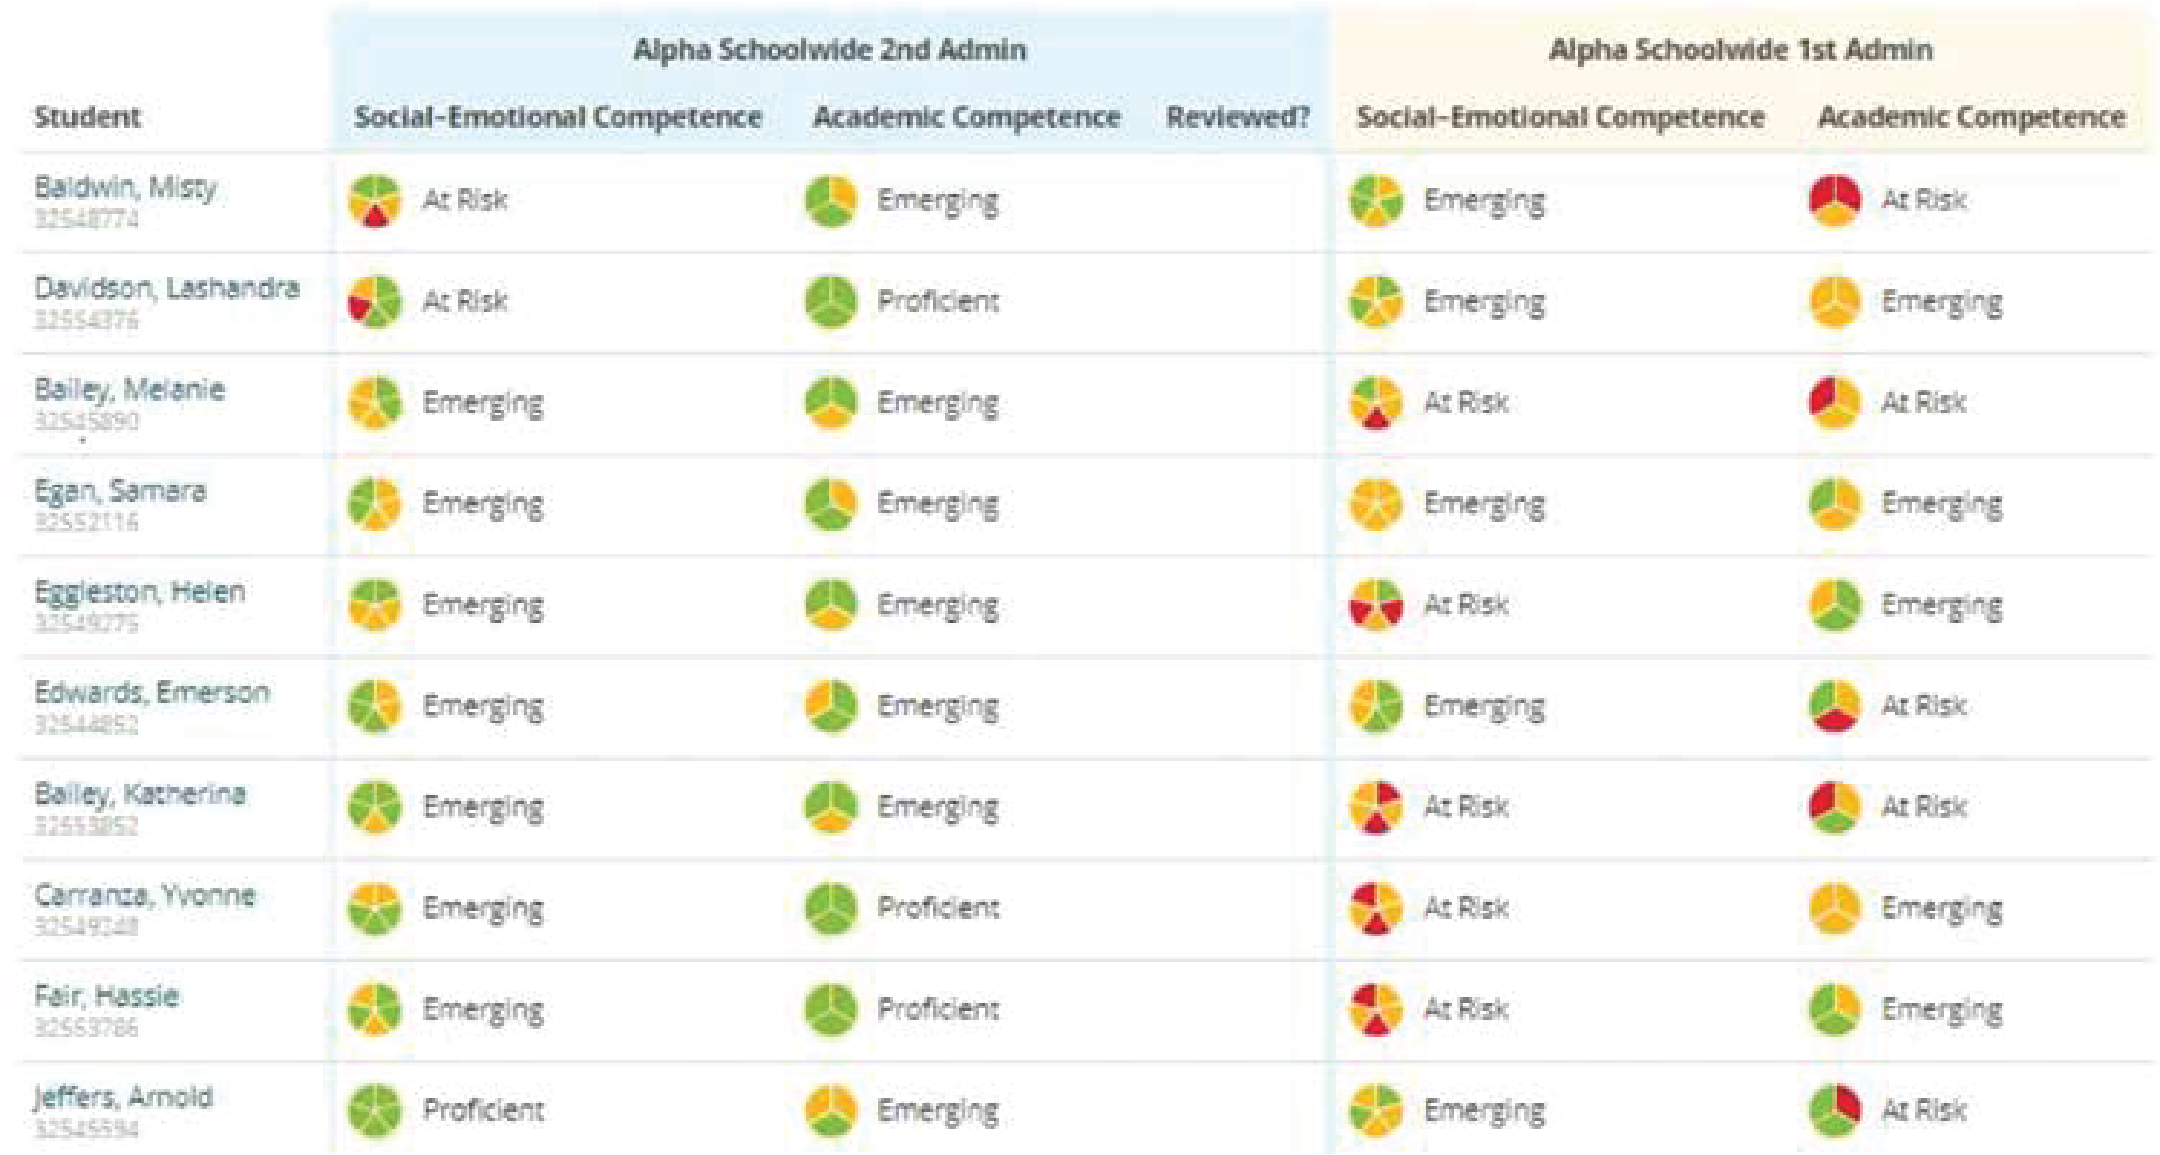Screen dimensions: 2160x1155
Task: Sort by 1st Admin Social-Emotional Competence header
Action: [x=1560, y=117]
